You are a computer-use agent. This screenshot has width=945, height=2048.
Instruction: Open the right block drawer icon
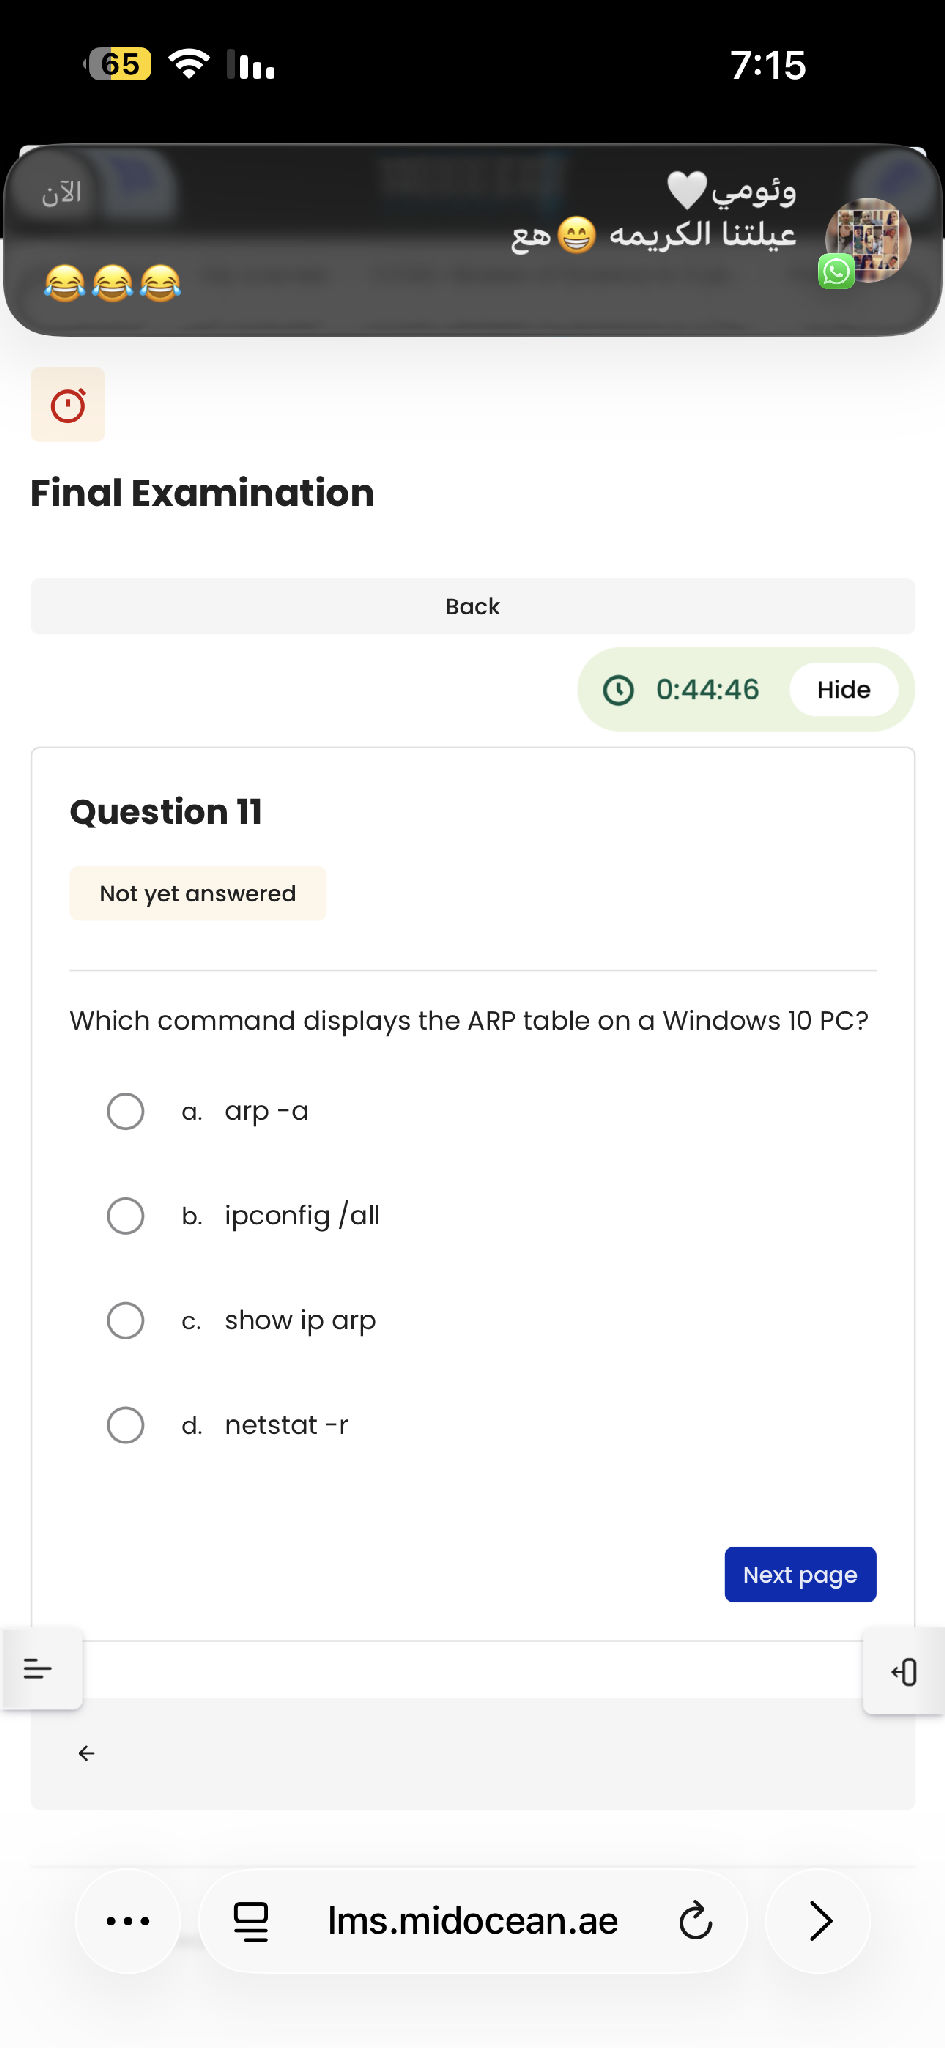point(904,1672)
